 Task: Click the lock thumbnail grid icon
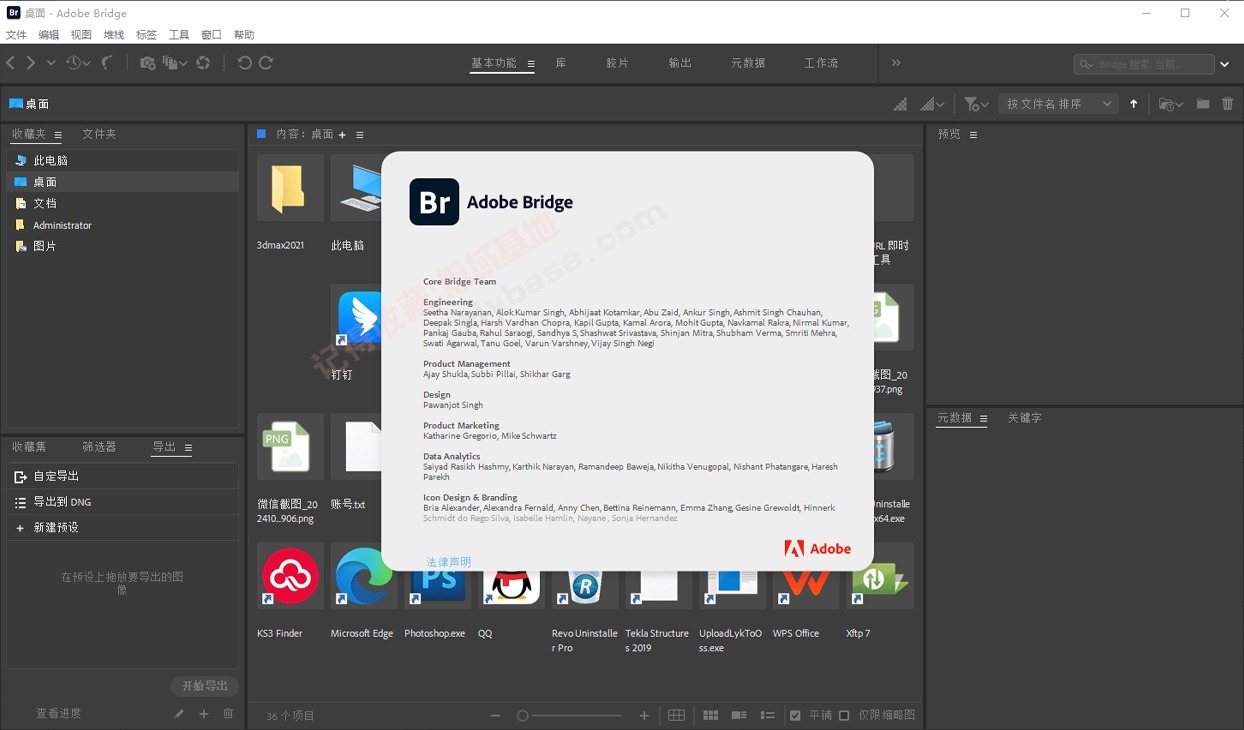pyautogui.click(x=677, y=715)
